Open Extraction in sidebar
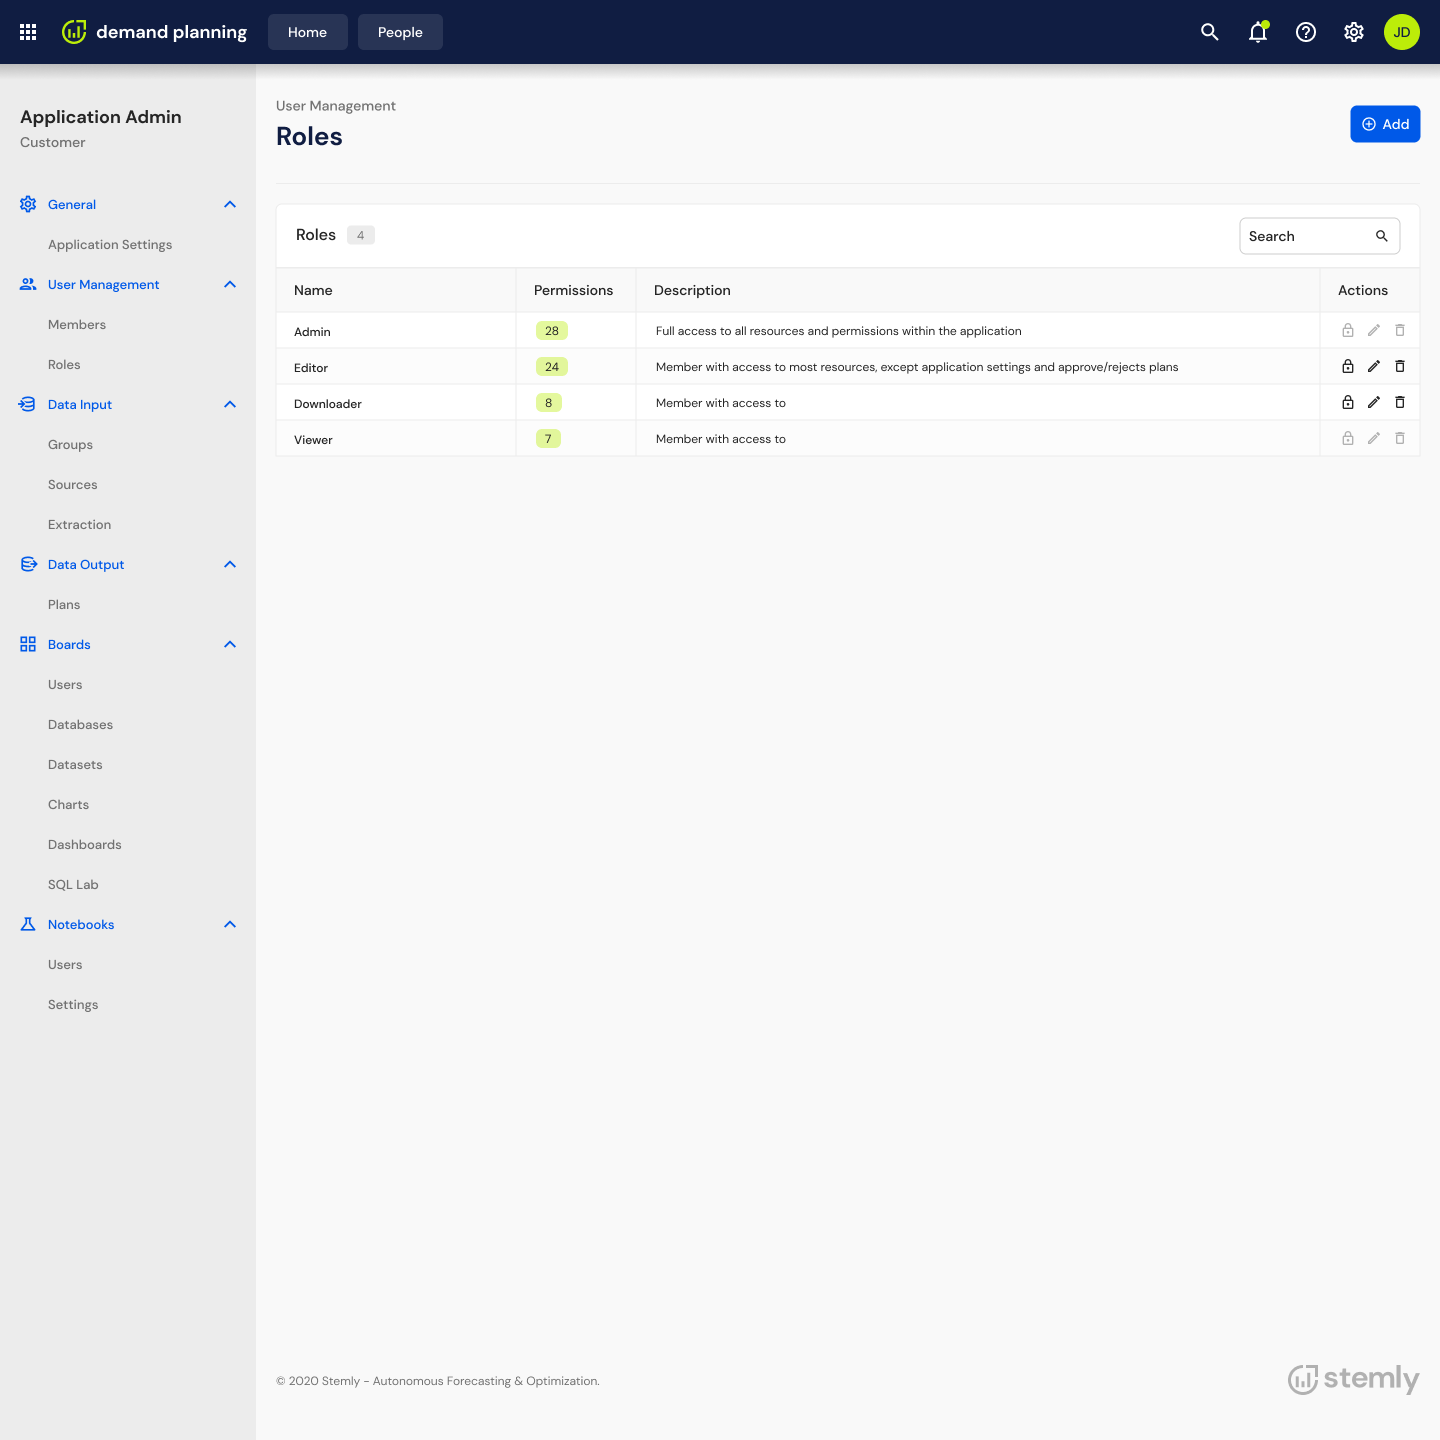This screenshot has width=1440, height=1440. coord(80,524)
